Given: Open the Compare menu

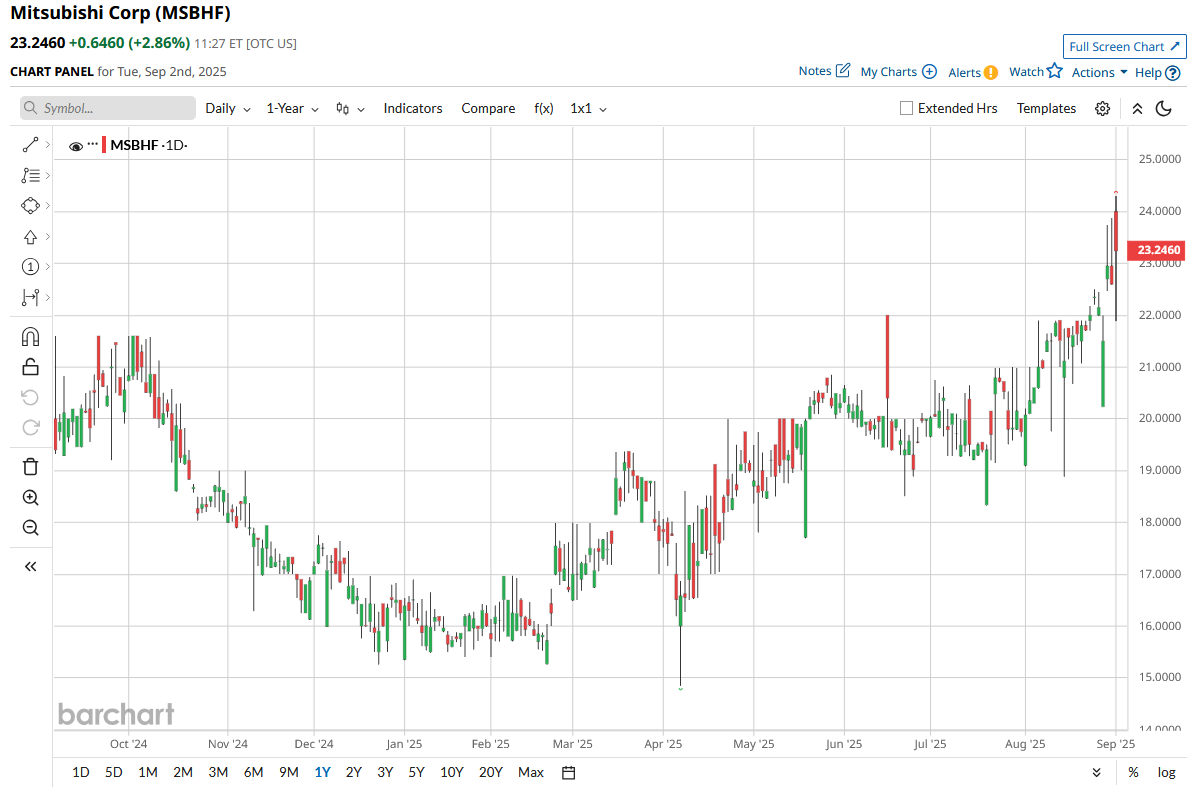Looking at the screenshot, I should pyautogui.click(x=488, y=108).
